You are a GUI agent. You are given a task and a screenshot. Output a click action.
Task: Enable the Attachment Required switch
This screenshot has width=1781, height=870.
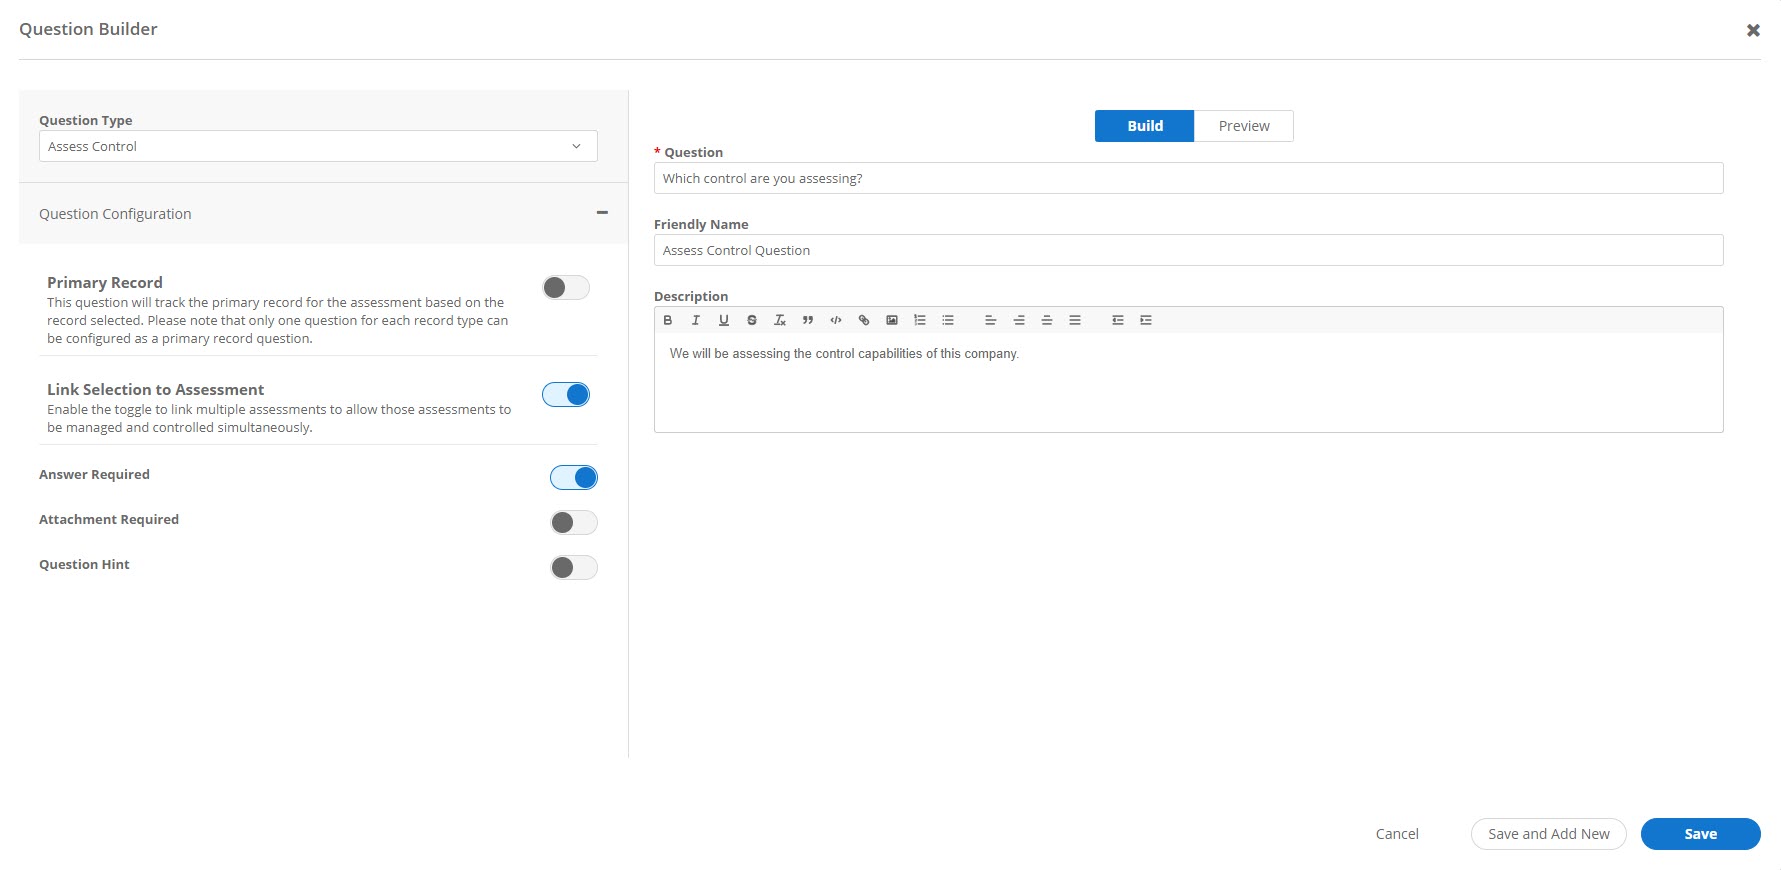point(573,522)
